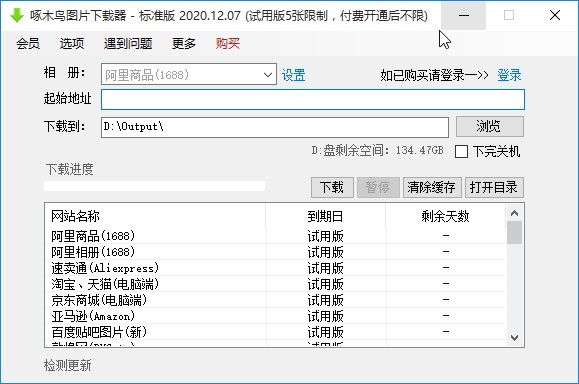This screenshot has width=579, height=384.
Task: Click 试用版 cell in 亚马逊(Amazon) row
Action: click(x=325, y=316)
